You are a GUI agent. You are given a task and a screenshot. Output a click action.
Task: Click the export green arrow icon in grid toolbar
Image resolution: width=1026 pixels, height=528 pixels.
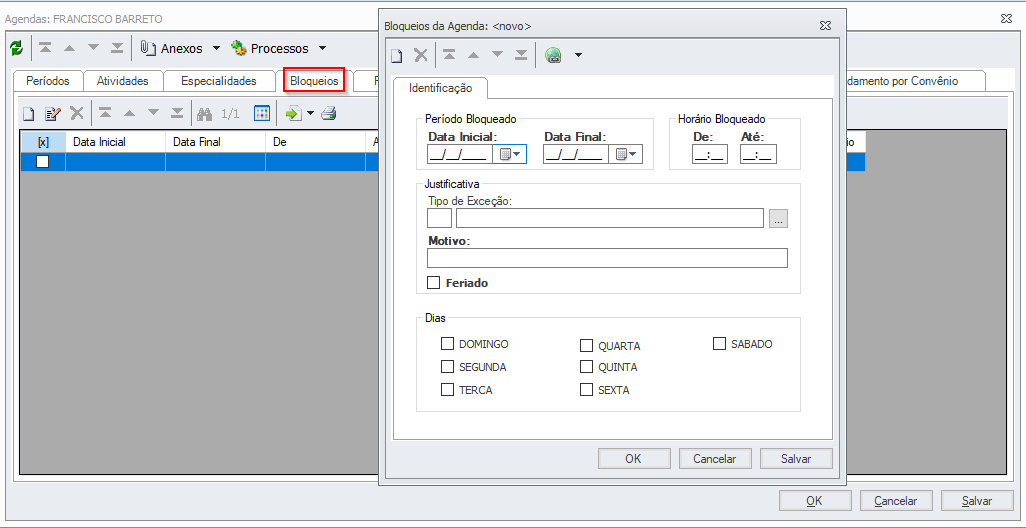point(292,114)
